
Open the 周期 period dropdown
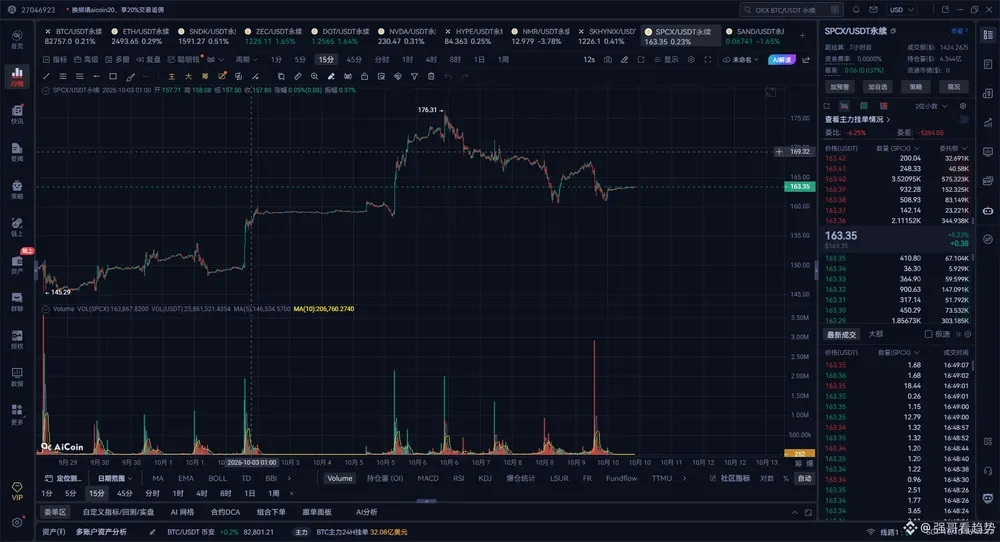pos(246,59)
